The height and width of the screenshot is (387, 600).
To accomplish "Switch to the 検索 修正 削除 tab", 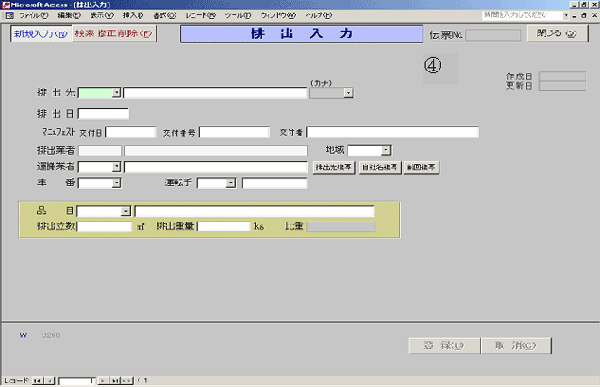I will [x=114, y=34].
